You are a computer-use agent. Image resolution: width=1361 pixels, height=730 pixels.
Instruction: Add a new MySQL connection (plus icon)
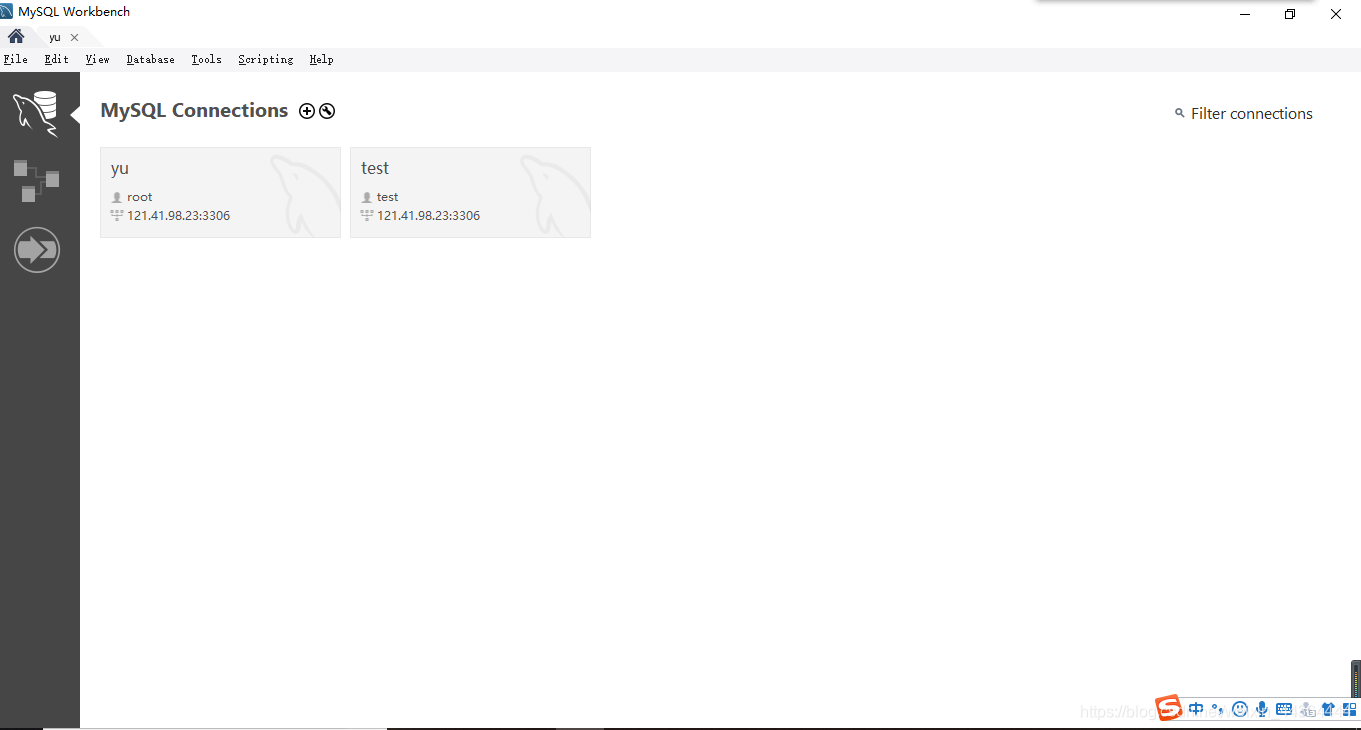(x=307, y=111)
